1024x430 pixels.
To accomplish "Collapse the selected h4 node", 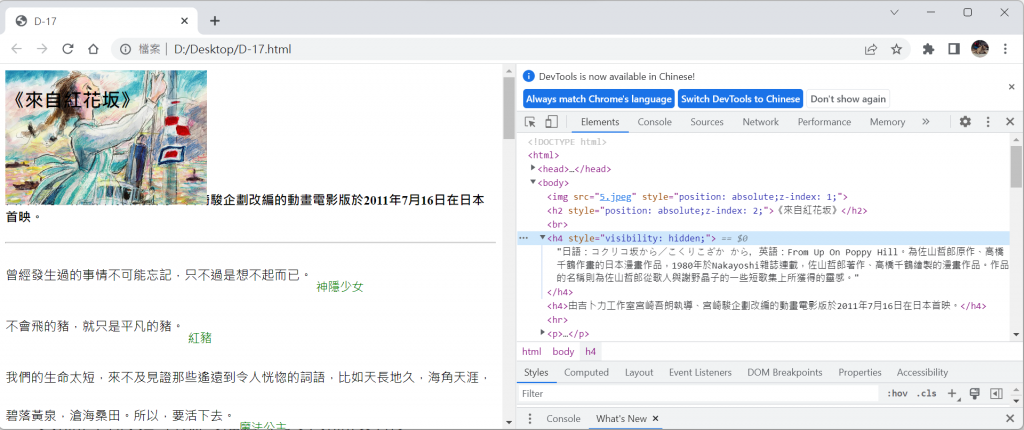I will [542, 238].
